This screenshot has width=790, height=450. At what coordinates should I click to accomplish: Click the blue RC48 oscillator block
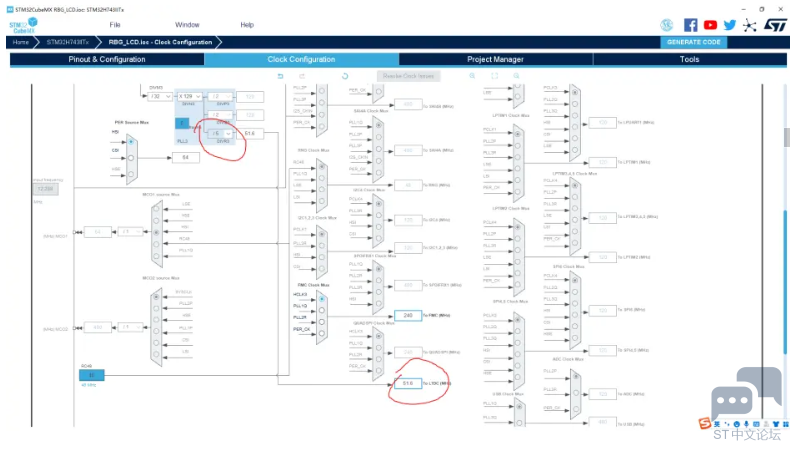coord(92,375)
